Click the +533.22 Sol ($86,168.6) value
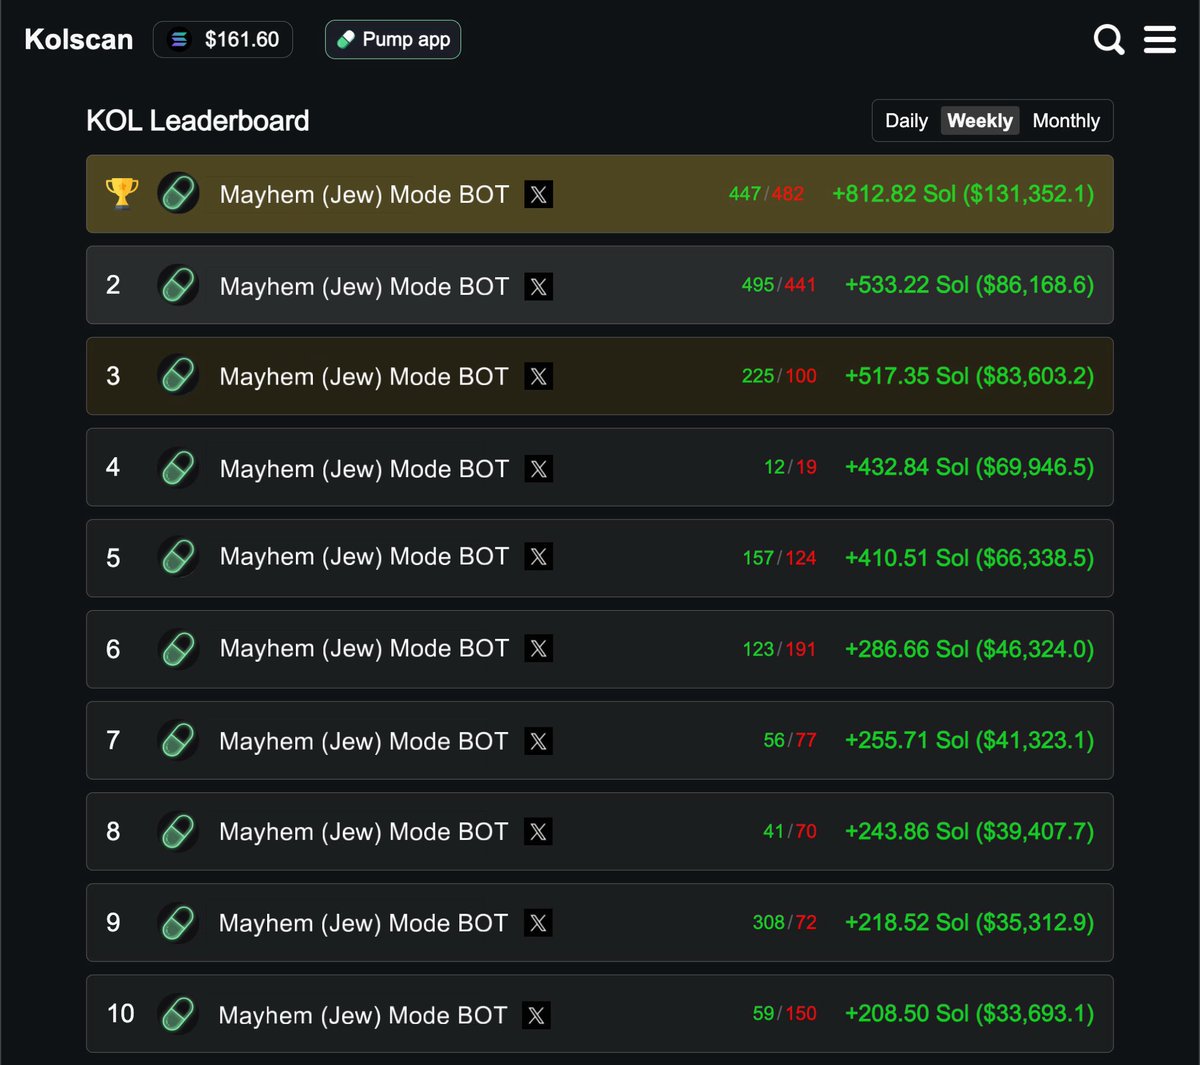The image size is (1200, 1065). click(969, 285)
